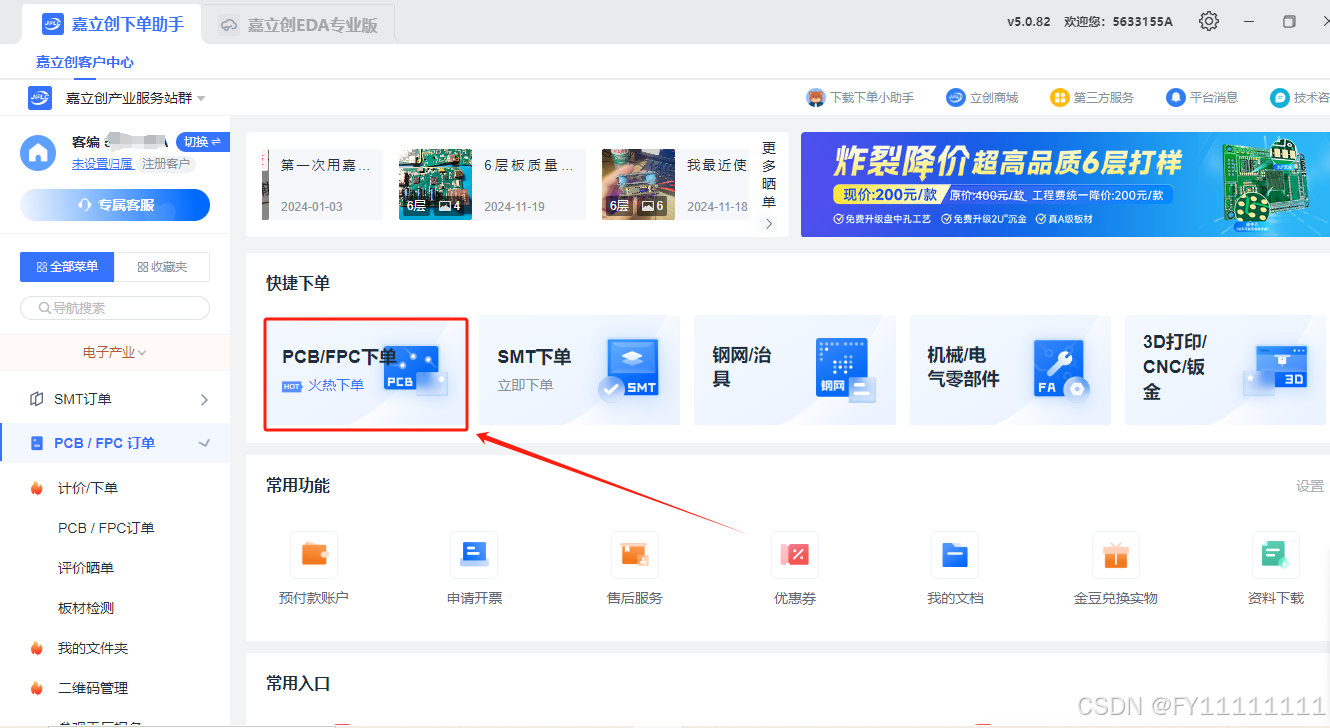Viewport: 1330px width, 728px height.
Task: Open the 金豆兑换实物 gift icon
Action: tap(1116, 555)
